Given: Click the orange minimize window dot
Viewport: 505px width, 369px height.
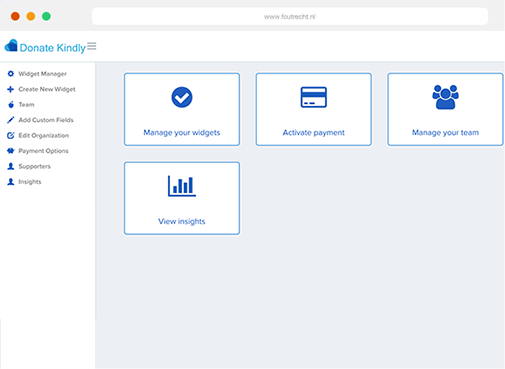Looking at the screenshot, I should pyautogui.click(x=31, y=16).
